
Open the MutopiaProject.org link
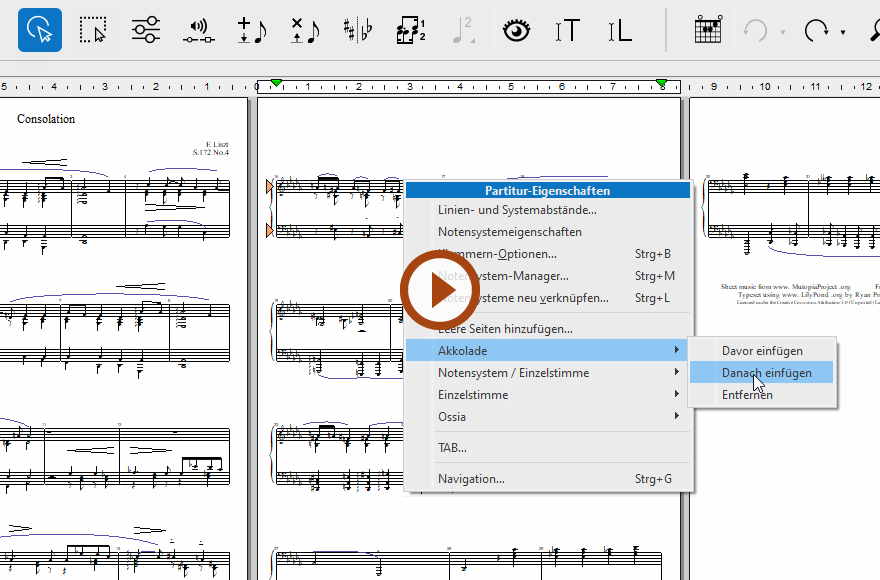pyautogui.click(x=813, y=286)
